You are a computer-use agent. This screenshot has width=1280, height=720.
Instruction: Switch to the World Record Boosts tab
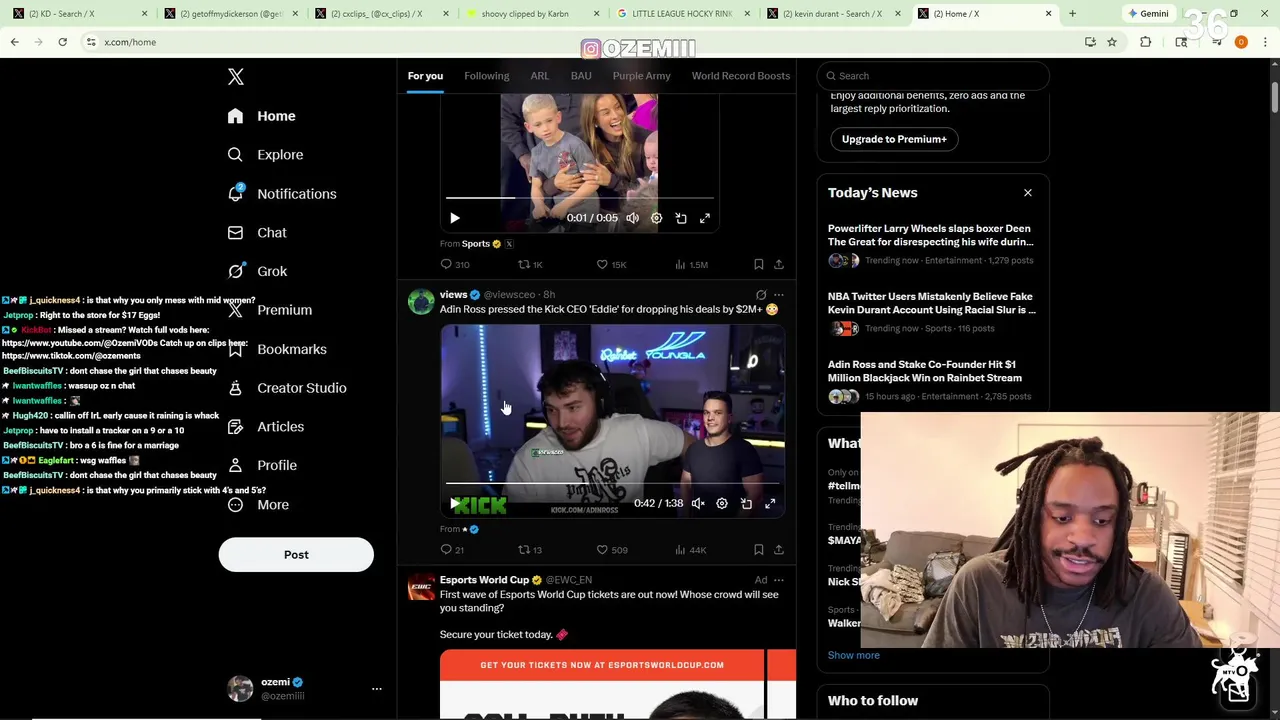[741, 76]
